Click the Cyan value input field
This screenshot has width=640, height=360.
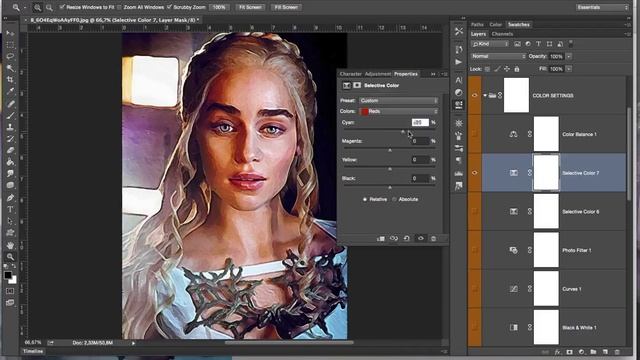coord(420,122)
